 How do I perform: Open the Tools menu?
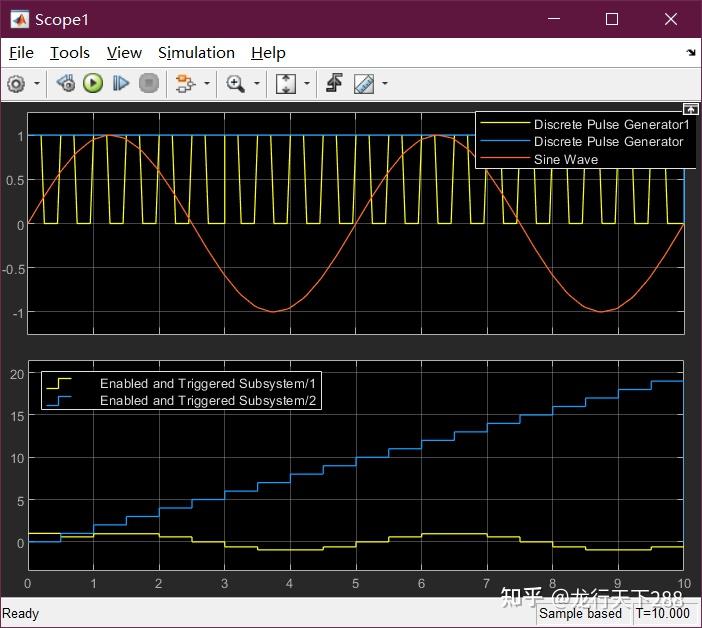pyautogui.click(x=70, y=53)
